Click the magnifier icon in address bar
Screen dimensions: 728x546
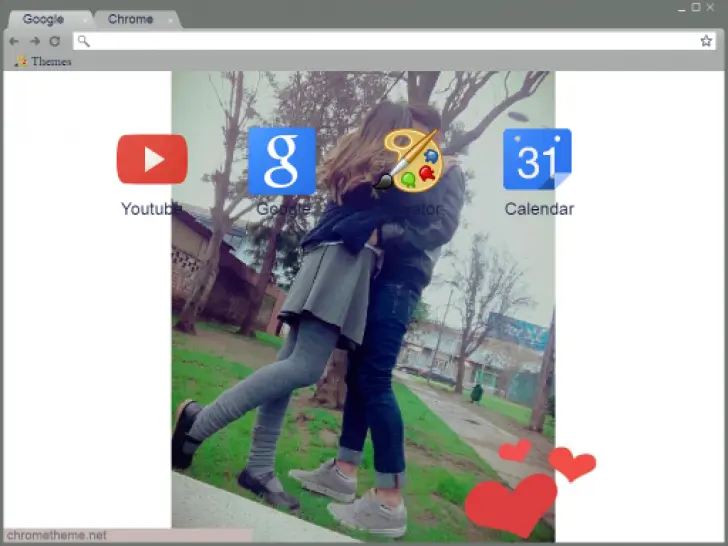[84, 41]
